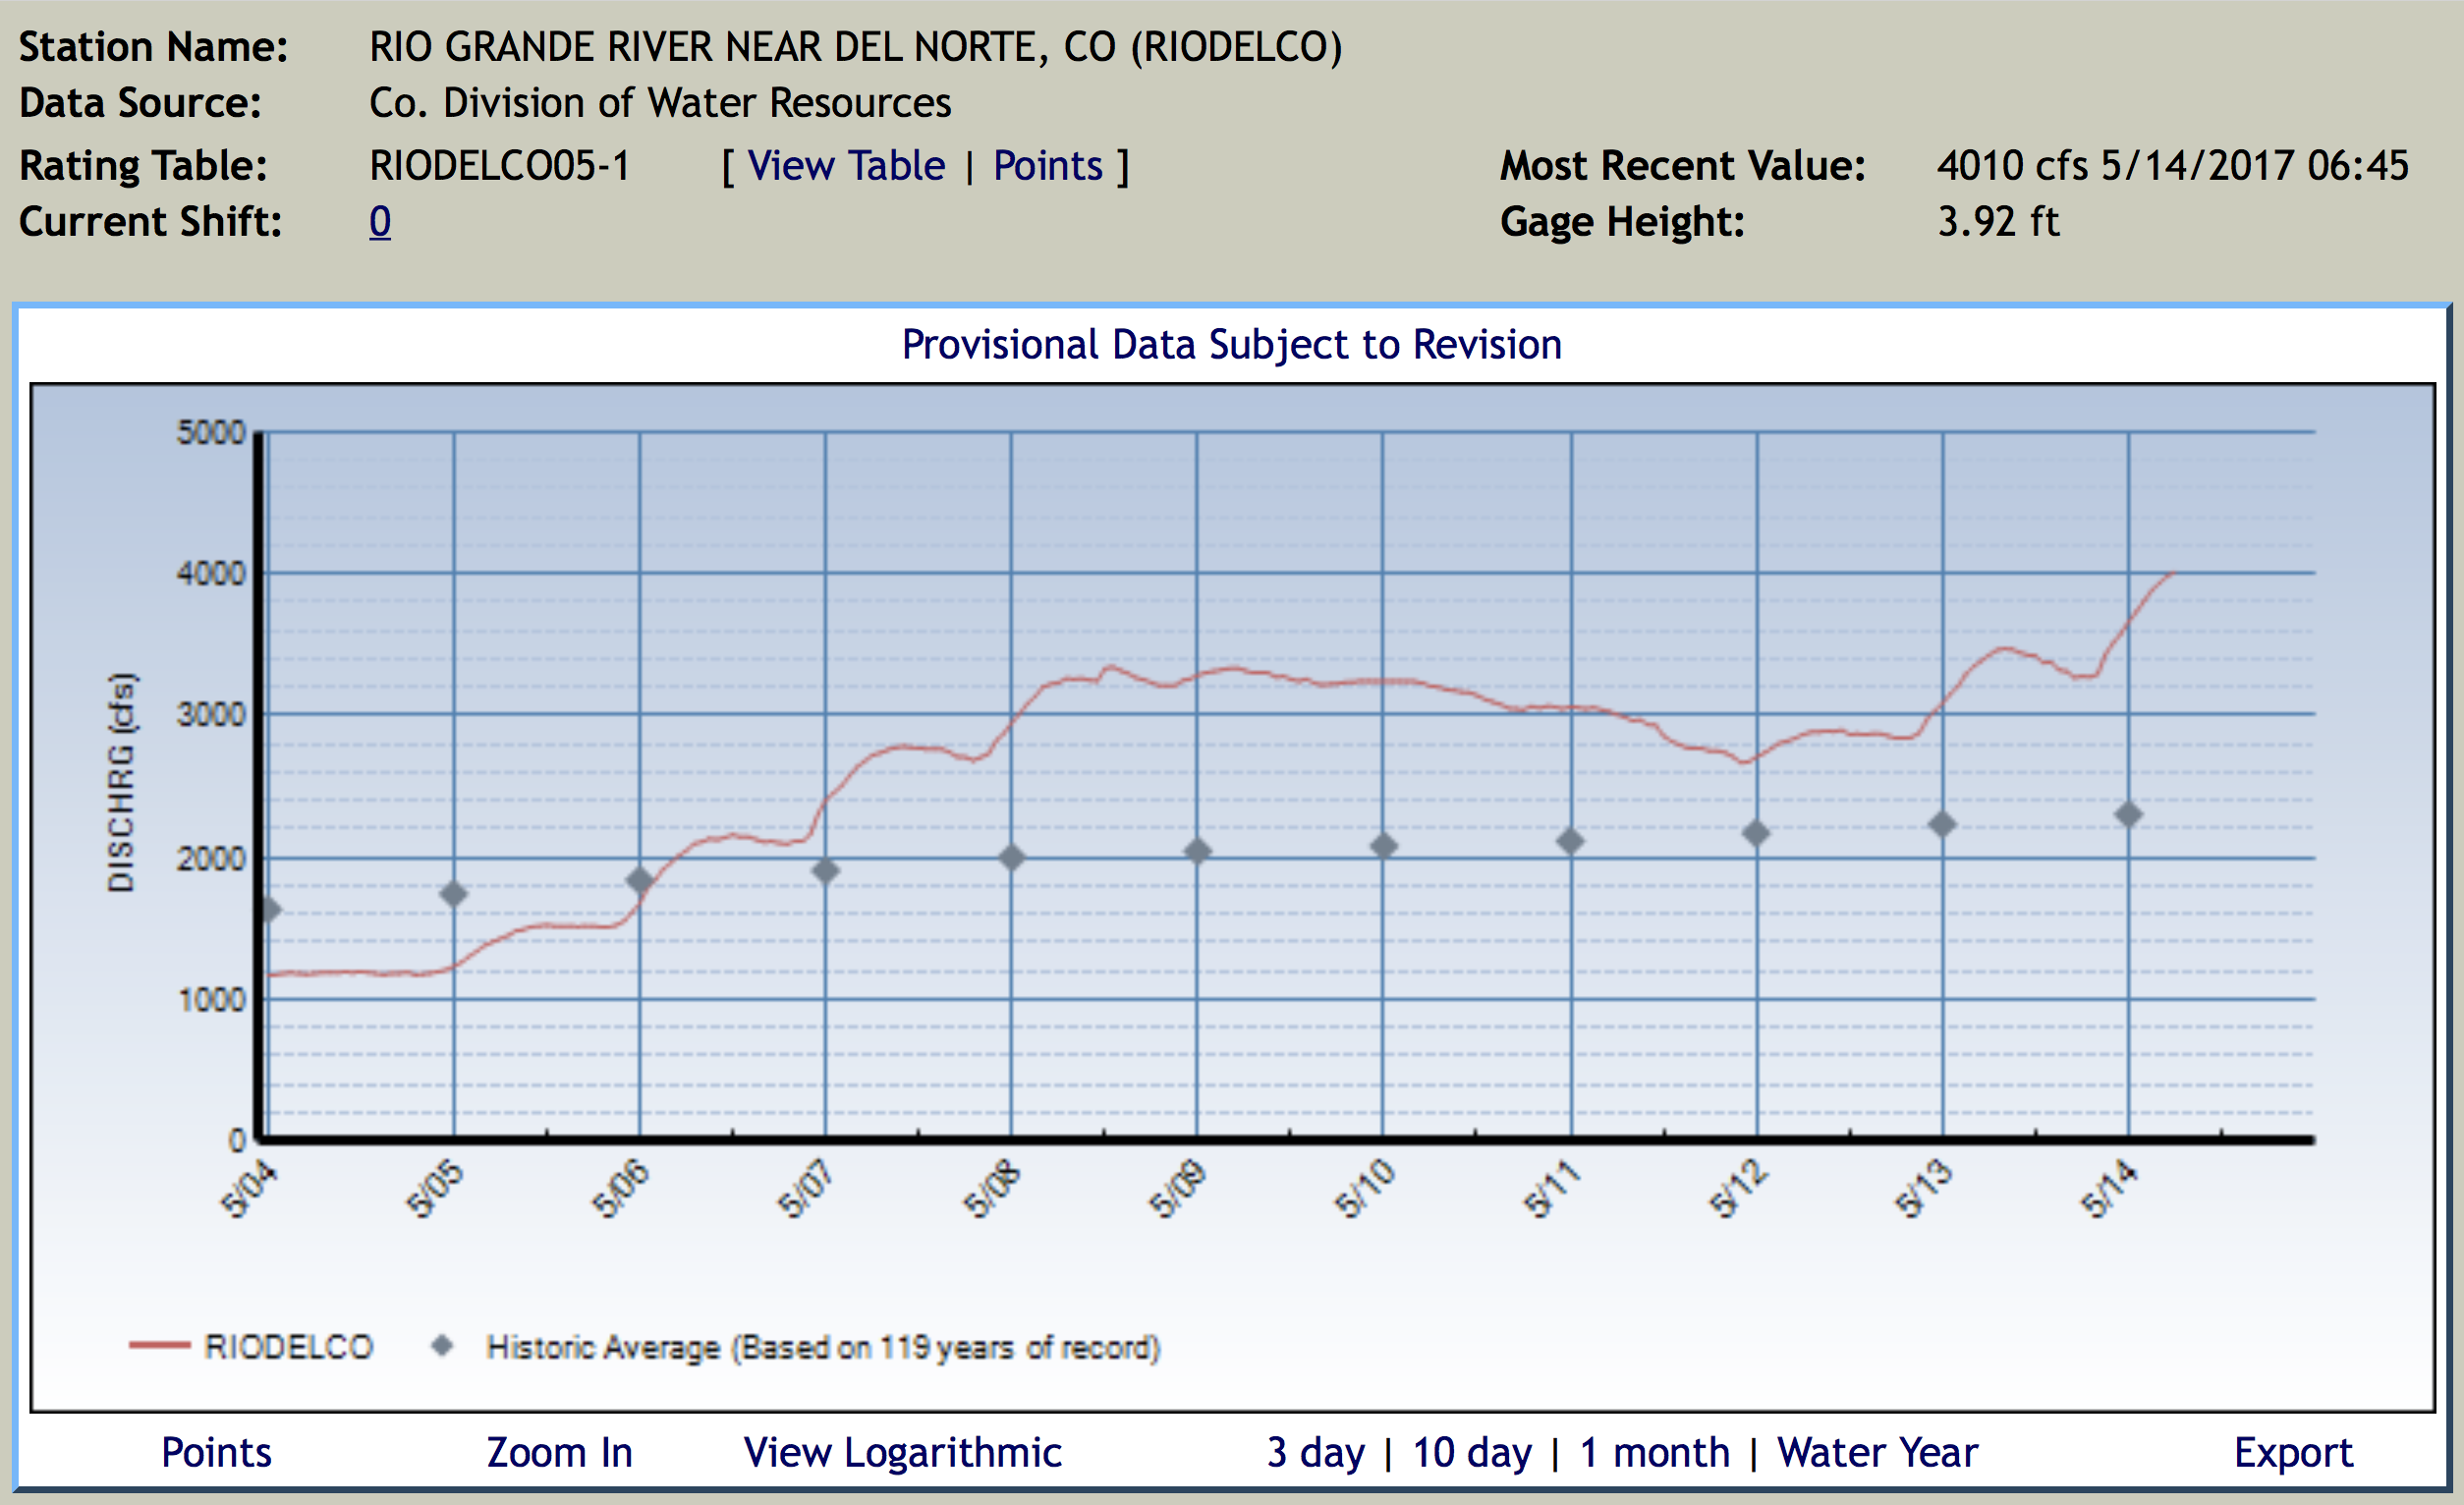
Task: Click the Export link
Action: [x=2293, y=1453]
